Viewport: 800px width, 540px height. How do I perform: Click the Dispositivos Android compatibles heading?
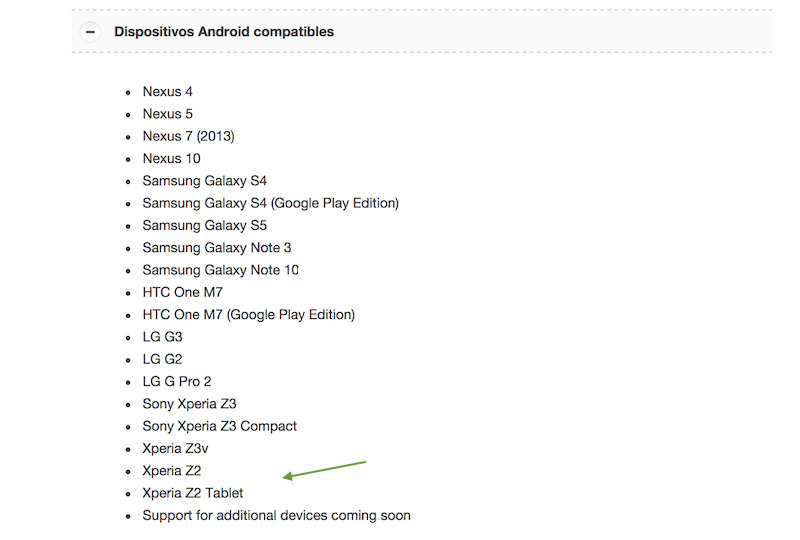click(x=224, y=32)
